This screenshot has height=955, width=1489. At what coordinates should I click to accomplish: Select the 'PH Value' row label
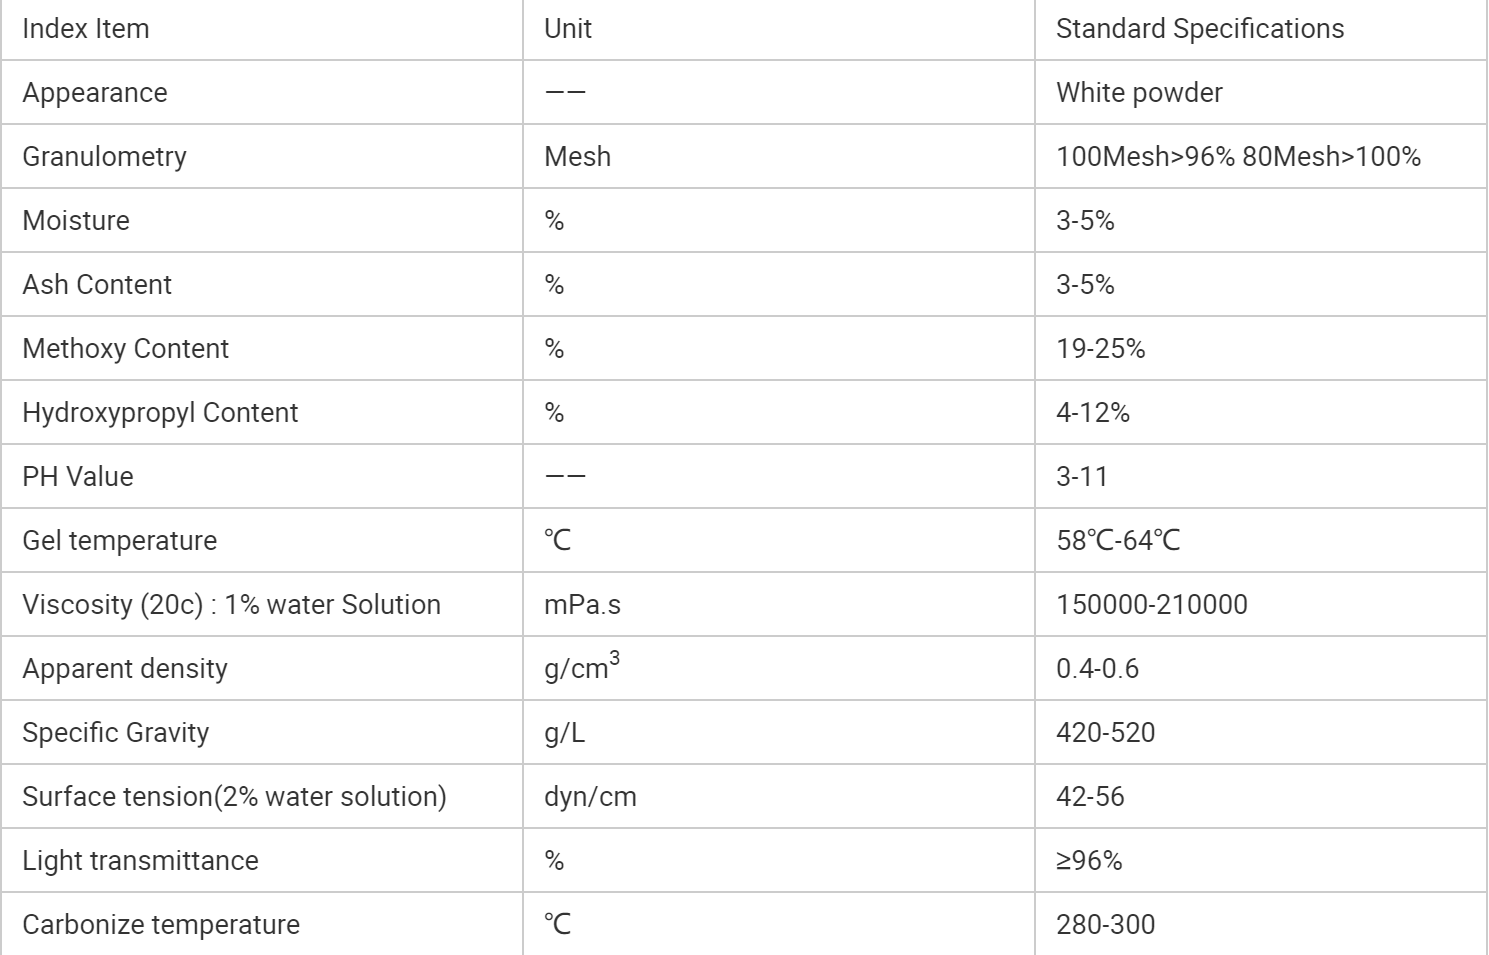tap(78, 477)
